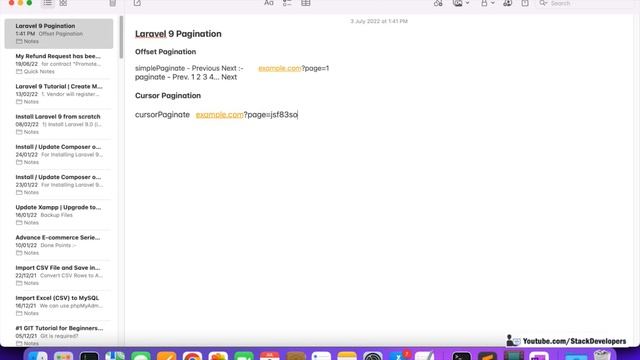The image size is (640, 360).
Task: Open Install Laravel 9 from scratch note
Action: click(x=59, y=124)
